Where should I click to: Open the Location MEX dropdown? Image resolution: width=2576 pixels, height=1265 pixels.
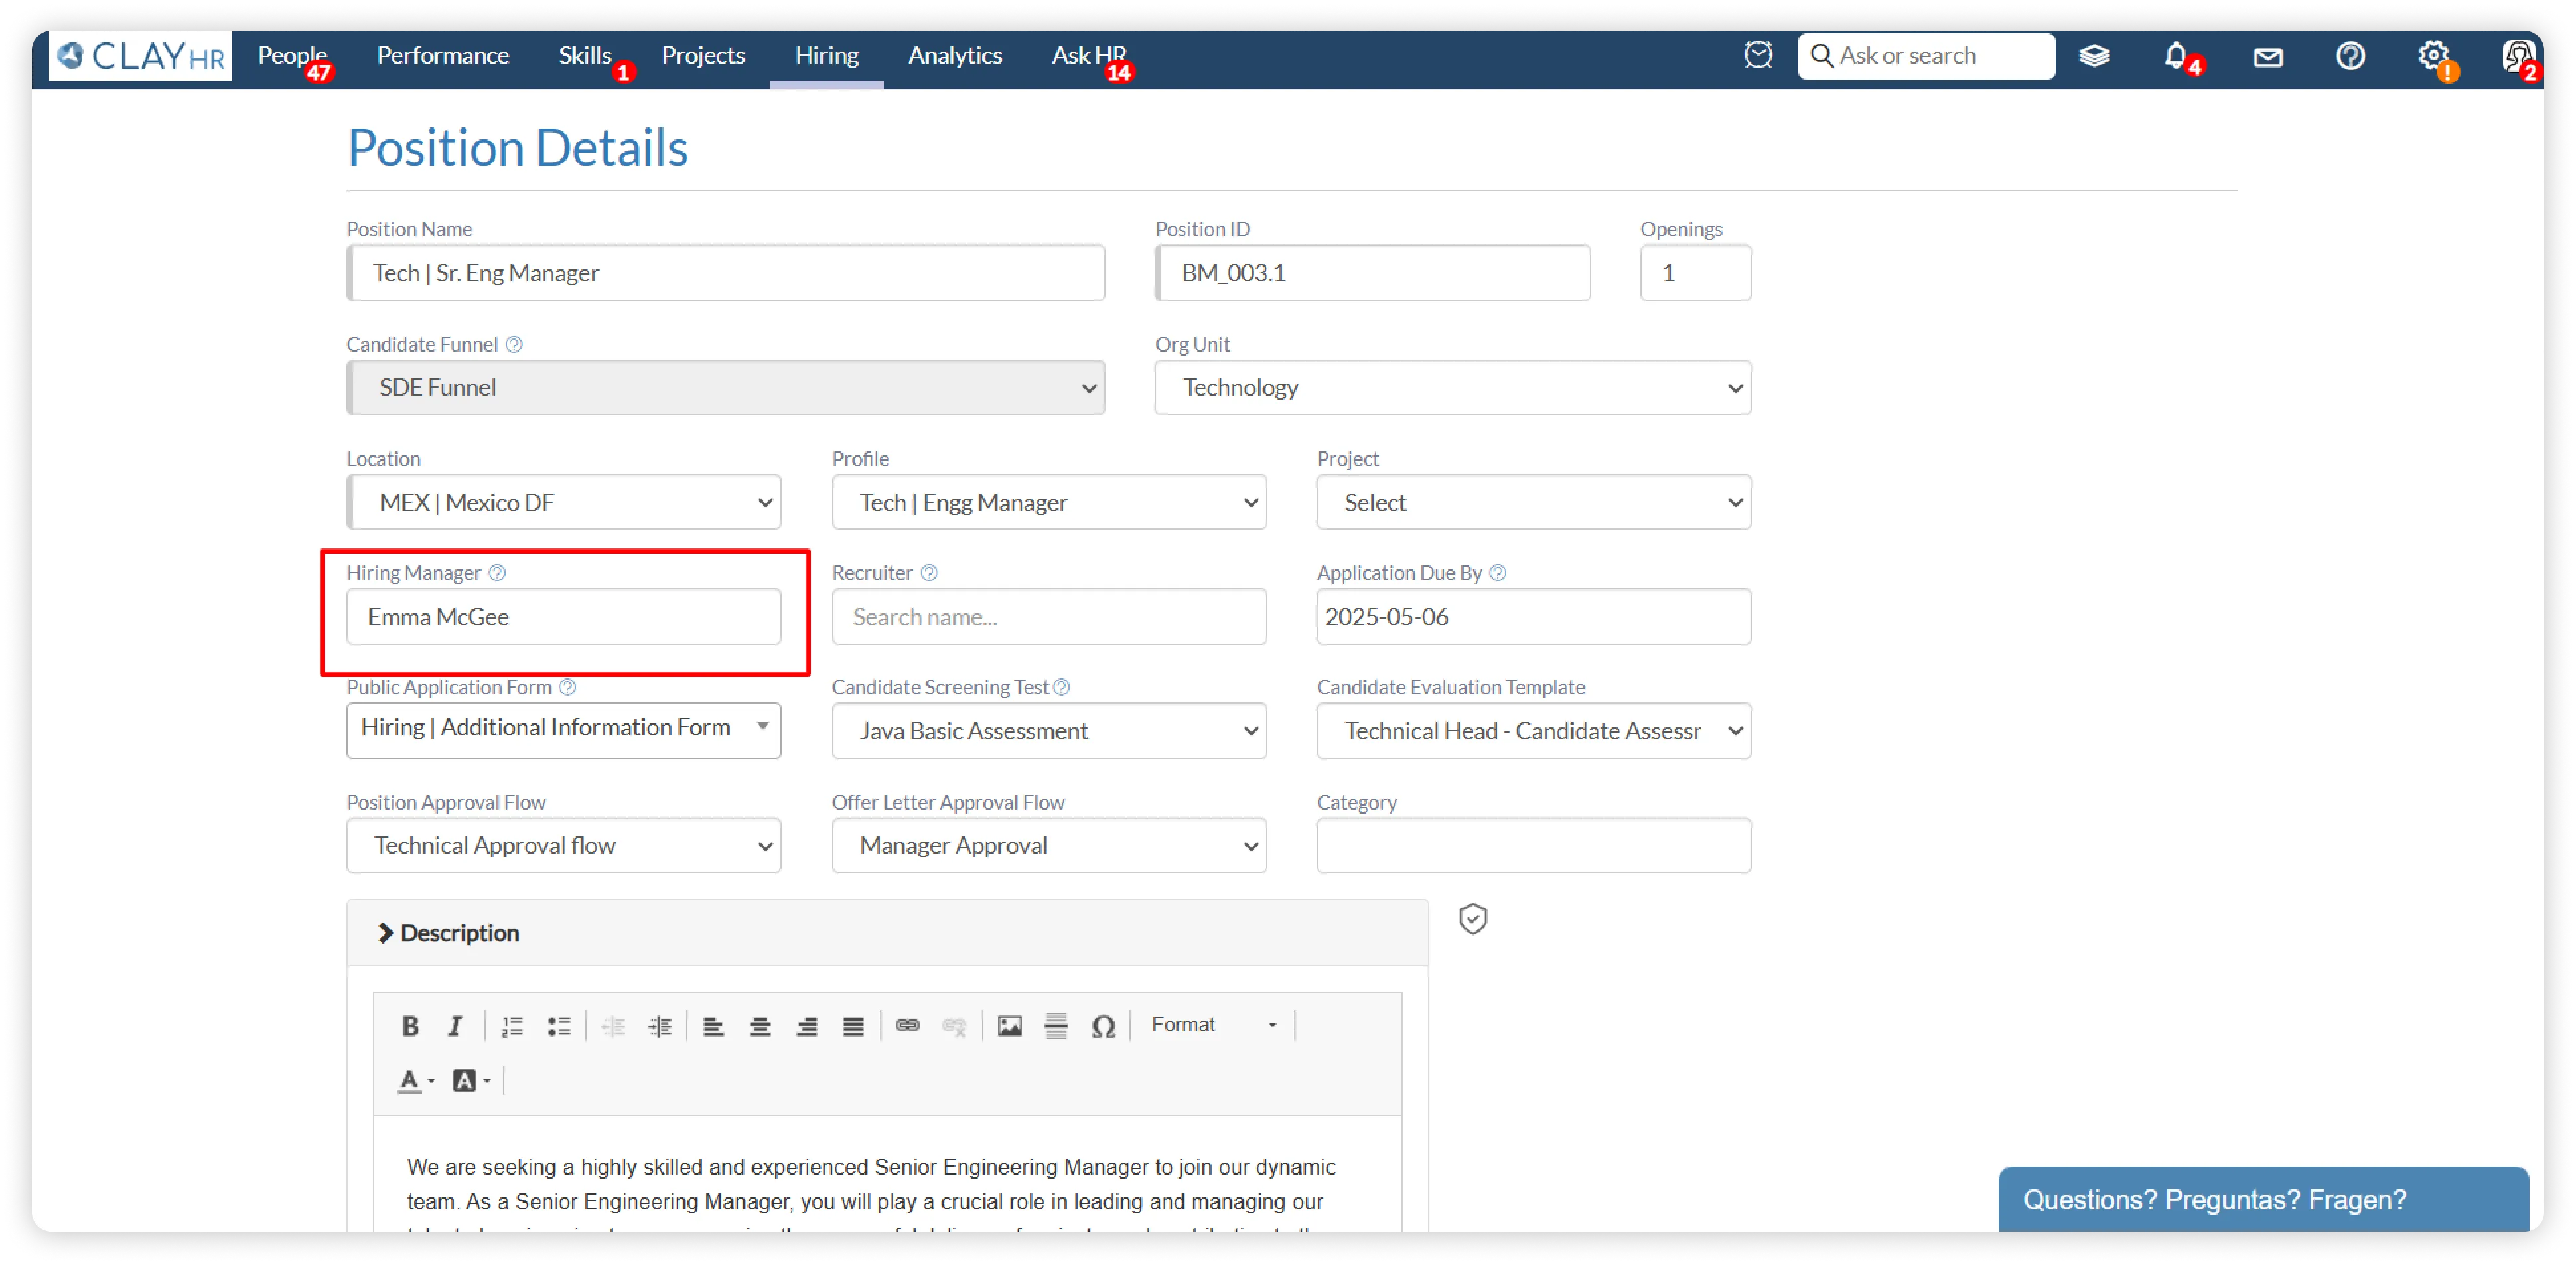pyautogui.click(x=564, y=502)
